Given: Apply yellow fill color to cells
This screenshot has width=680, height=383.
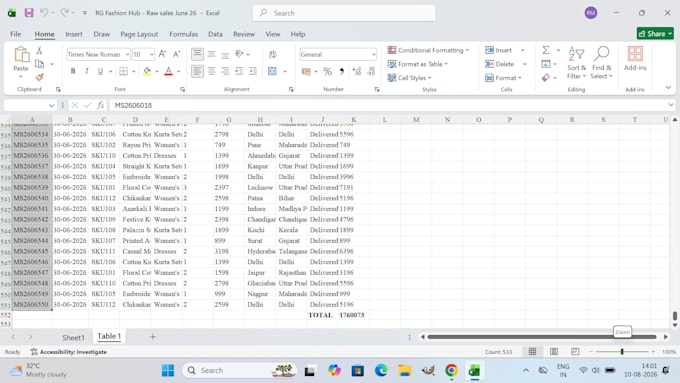Looking at the screenshot, I should point(147,71).
